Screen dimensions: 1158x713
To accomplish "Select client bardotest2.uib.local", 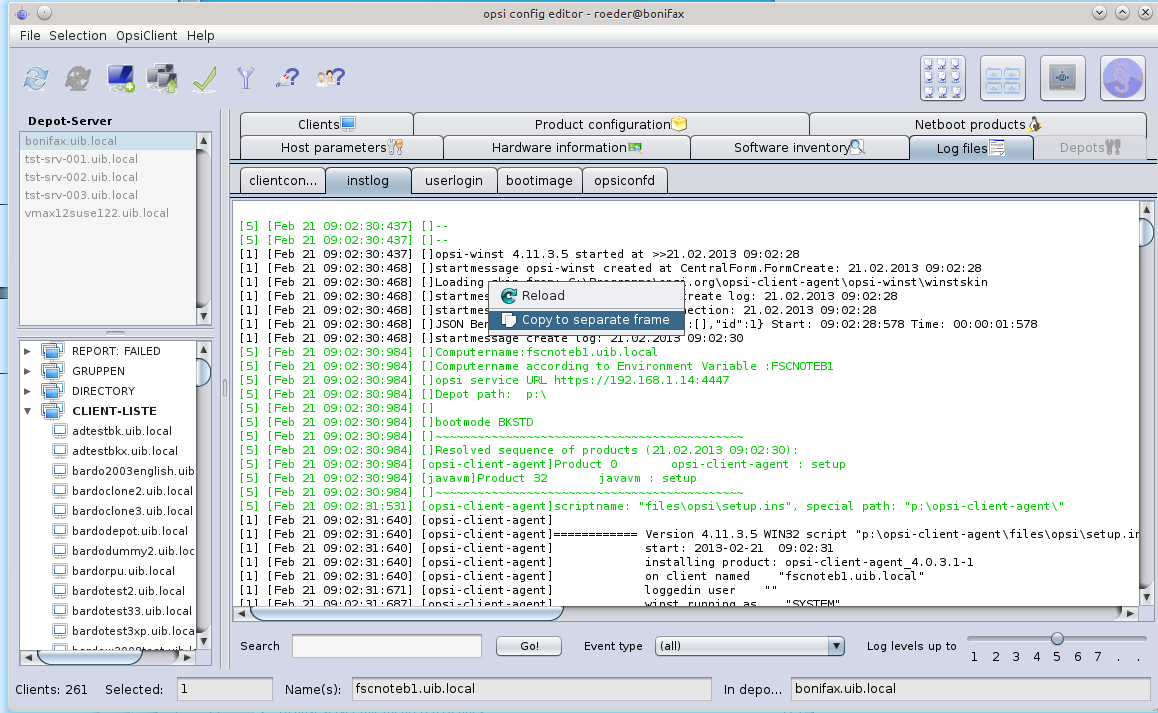I will (x=129, y=590).
